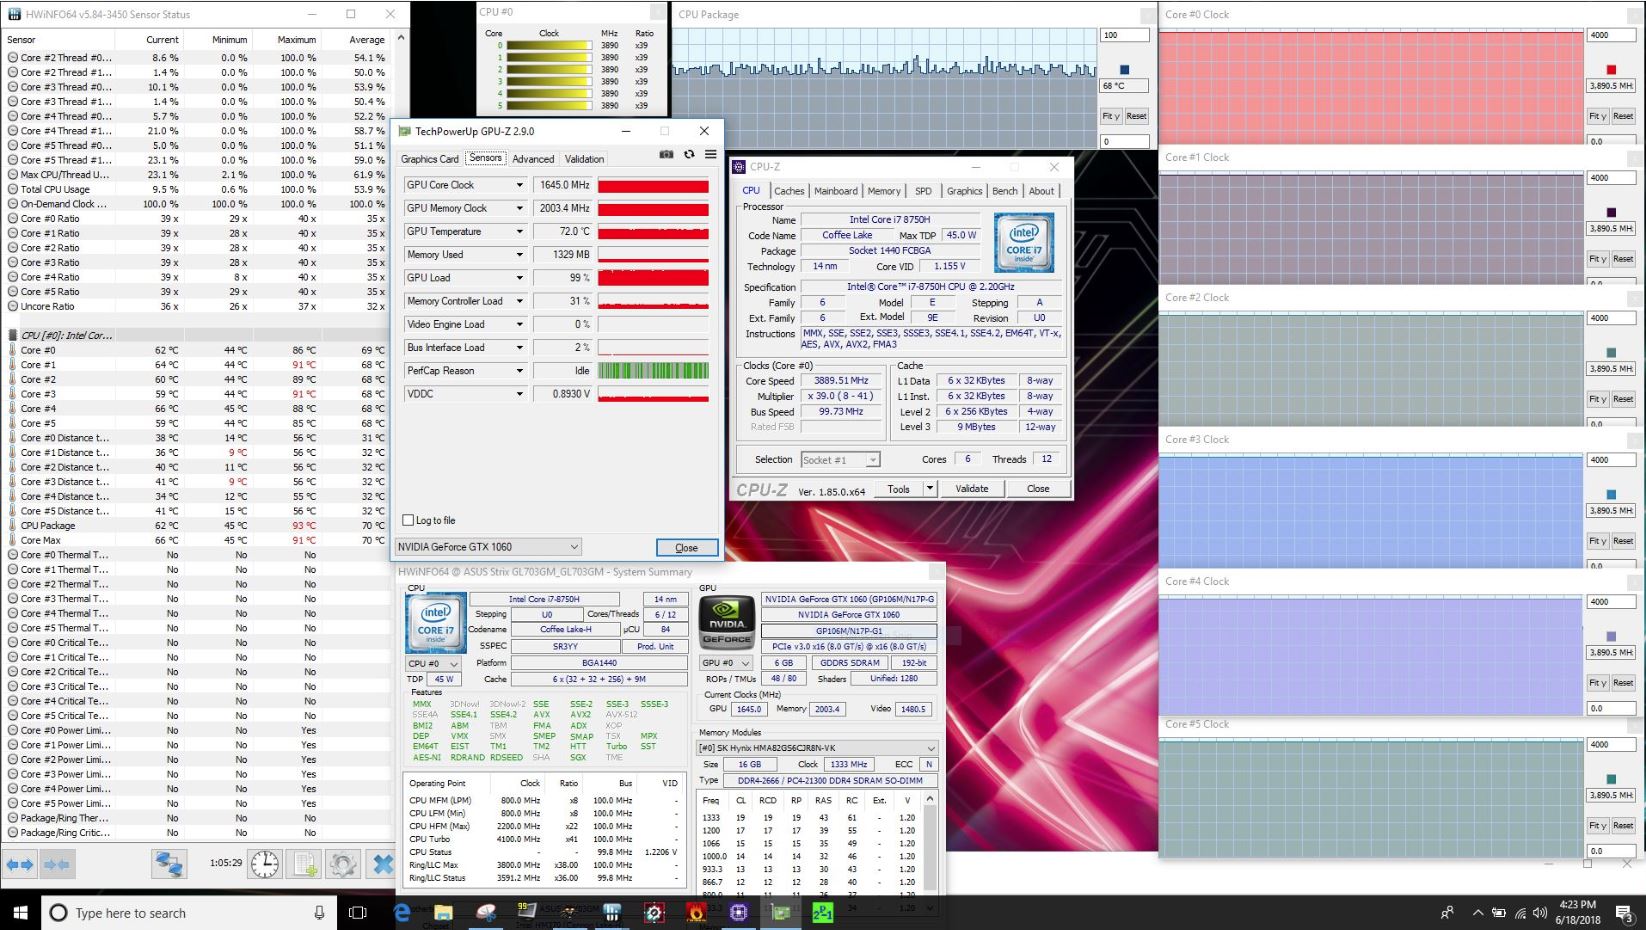Open the GPU-Z hamburger menu
This screenshot has height=930, width=1646.
pos(710,155)
